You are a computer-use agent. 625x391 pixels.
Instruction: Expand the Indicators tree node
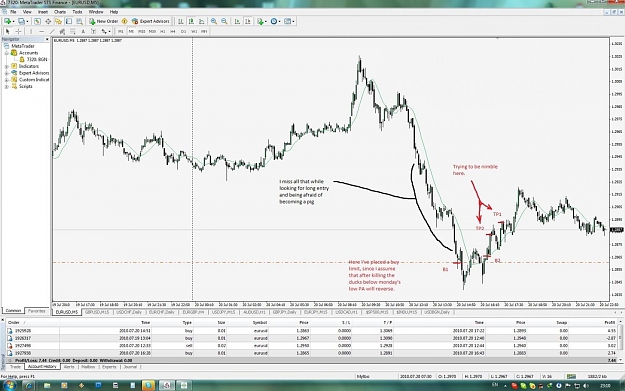[7, 66]
